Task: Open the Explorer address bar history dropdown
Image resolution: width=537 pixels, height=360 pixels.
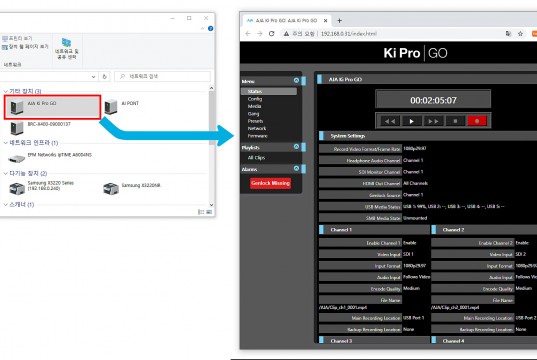Action: point(93,76)
